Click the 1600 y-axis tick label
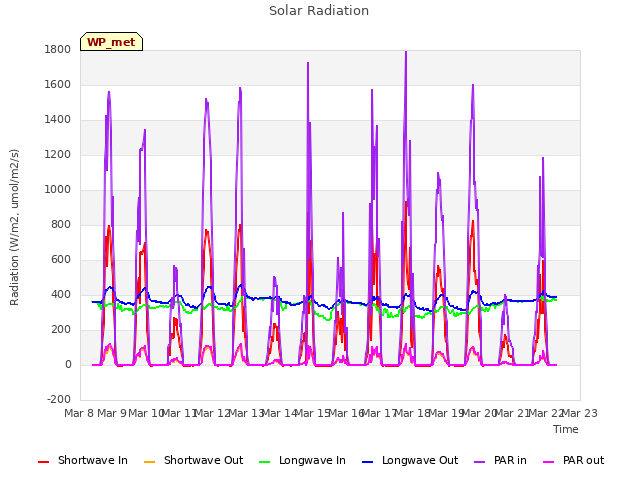 (x=58, y=84)
